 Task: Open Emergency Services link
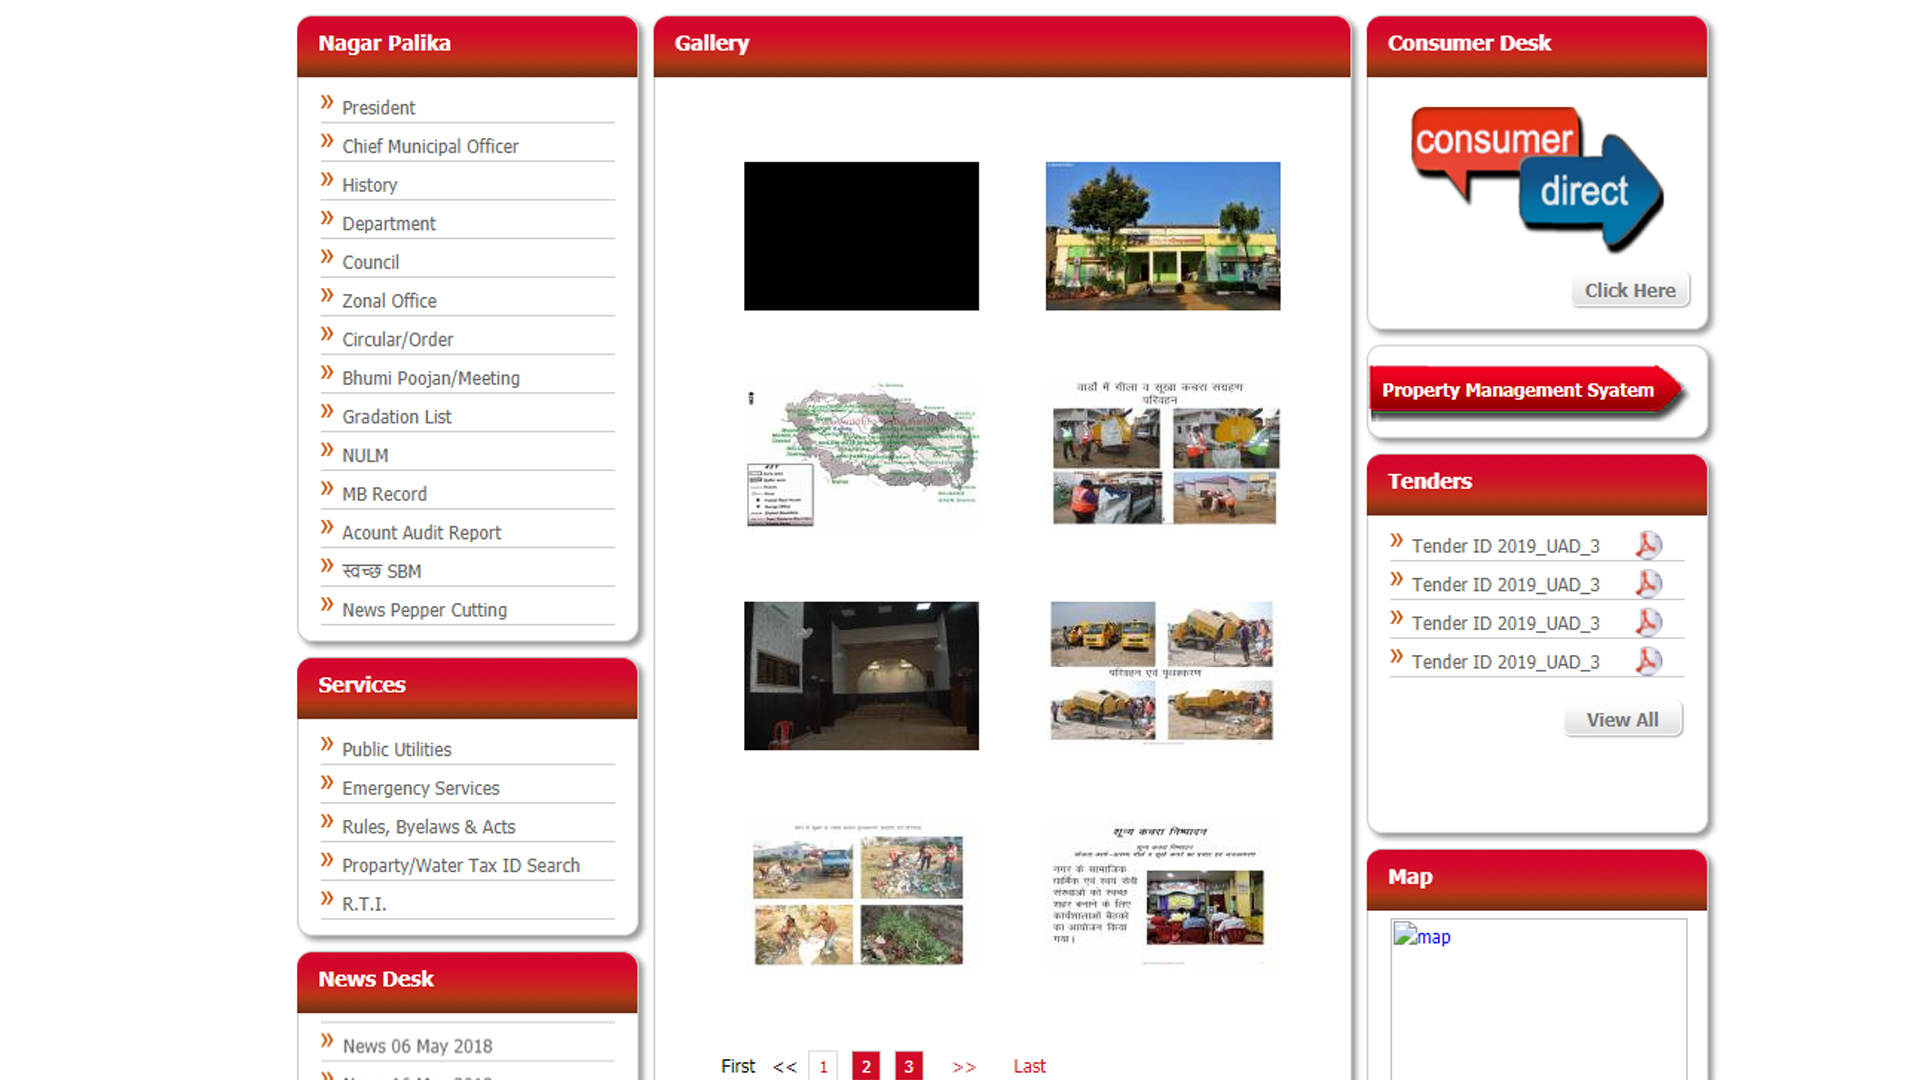click(420, 789)
